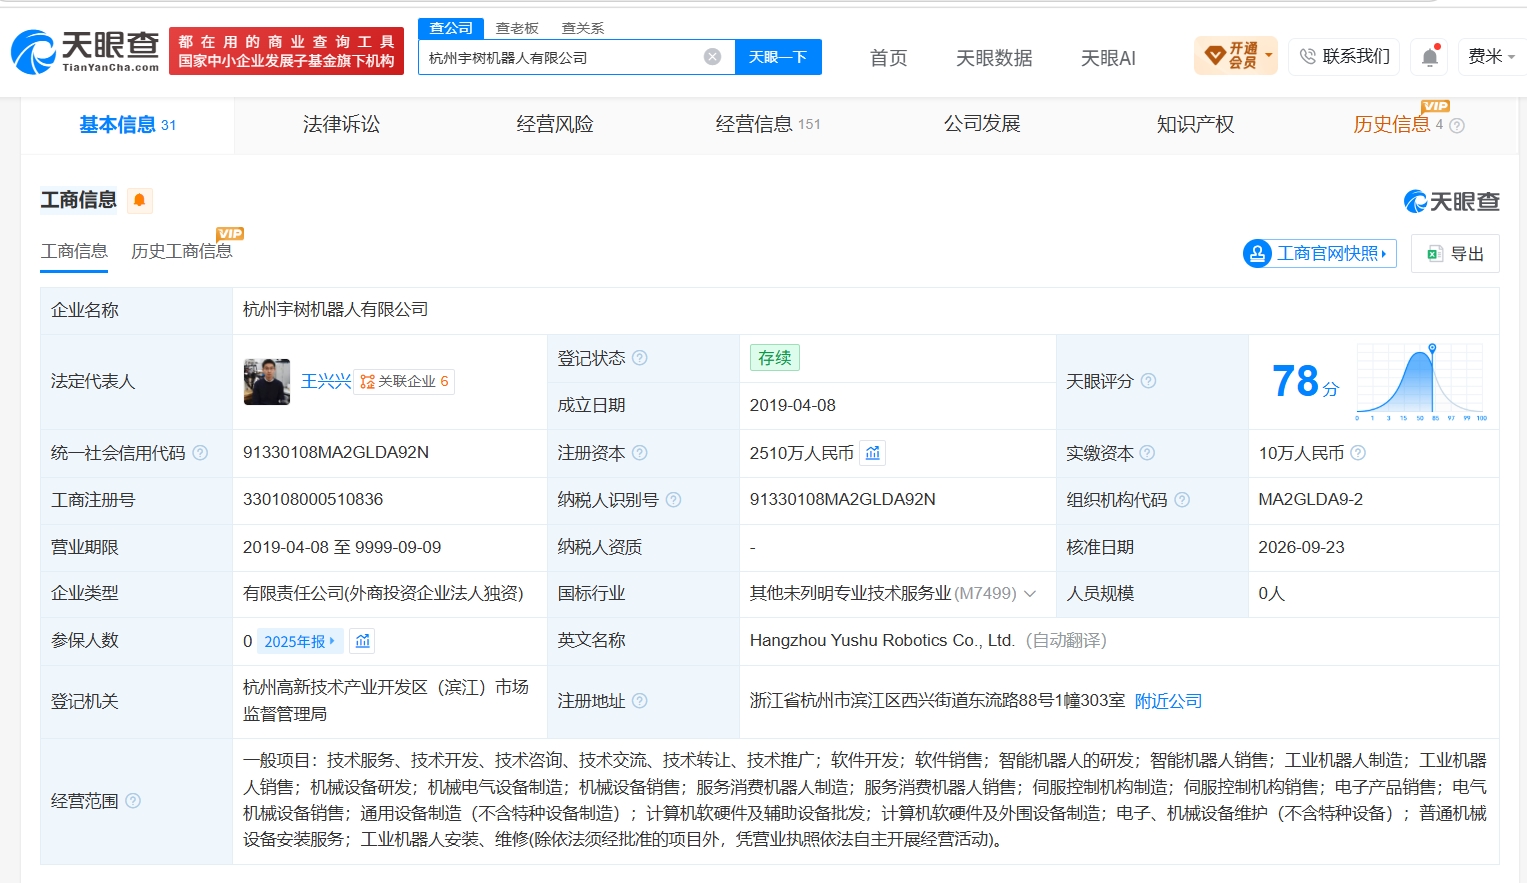Click the help icon beside 纳税人识别号
This screenshot has width=1527, height=883.
point(673,500)
